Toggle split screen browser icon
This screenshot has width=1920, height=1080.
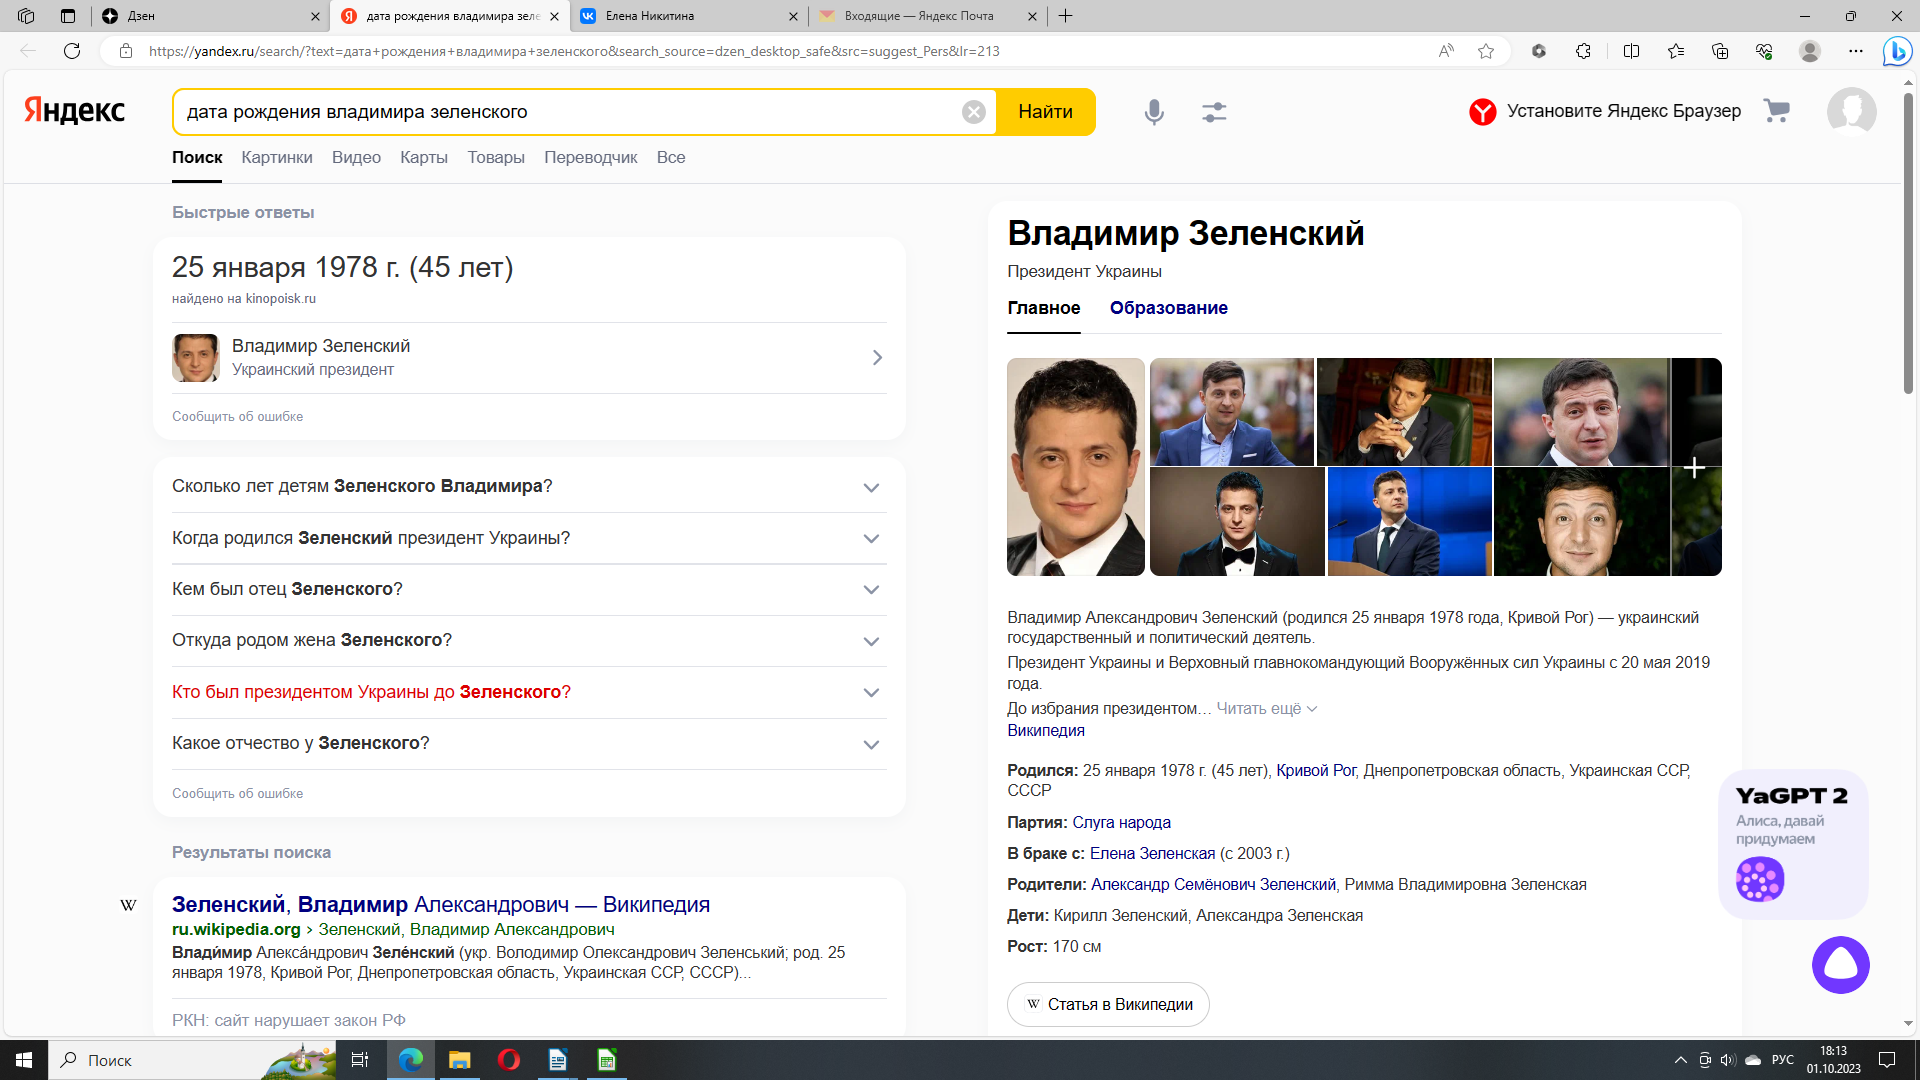[1631, 51]
